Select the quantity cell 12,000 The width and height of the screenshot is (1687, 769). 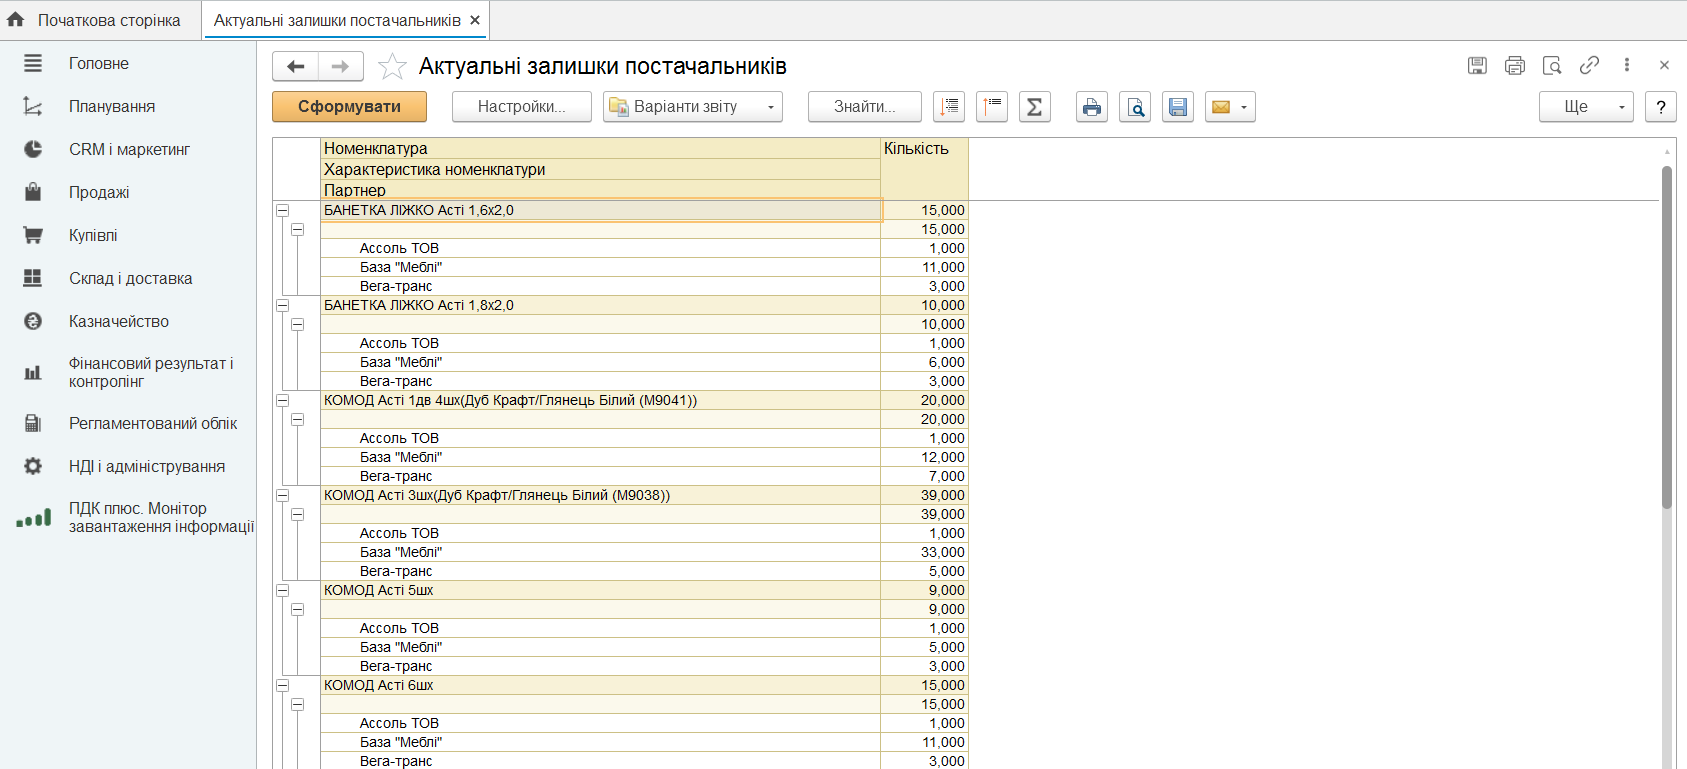pos(924,457)
